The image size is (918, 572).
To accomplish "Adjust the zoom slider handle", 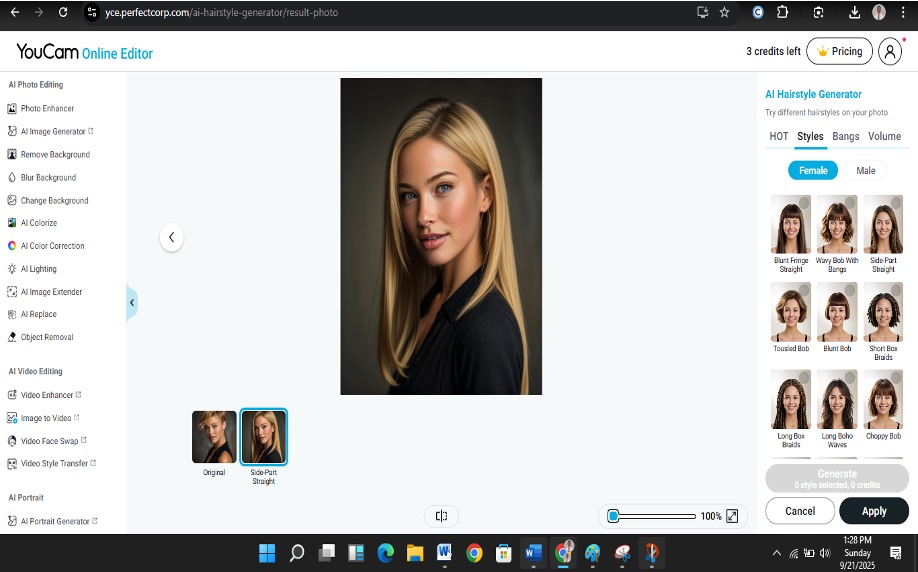I will (x=613, y=516).
